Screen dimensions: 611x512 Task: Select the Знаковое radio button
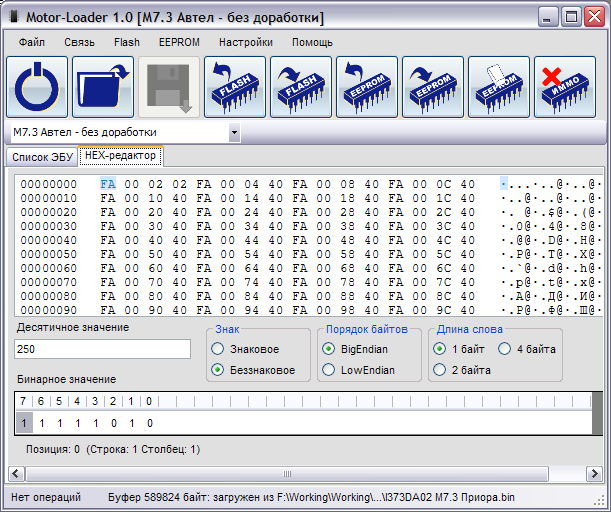[217, 349]
